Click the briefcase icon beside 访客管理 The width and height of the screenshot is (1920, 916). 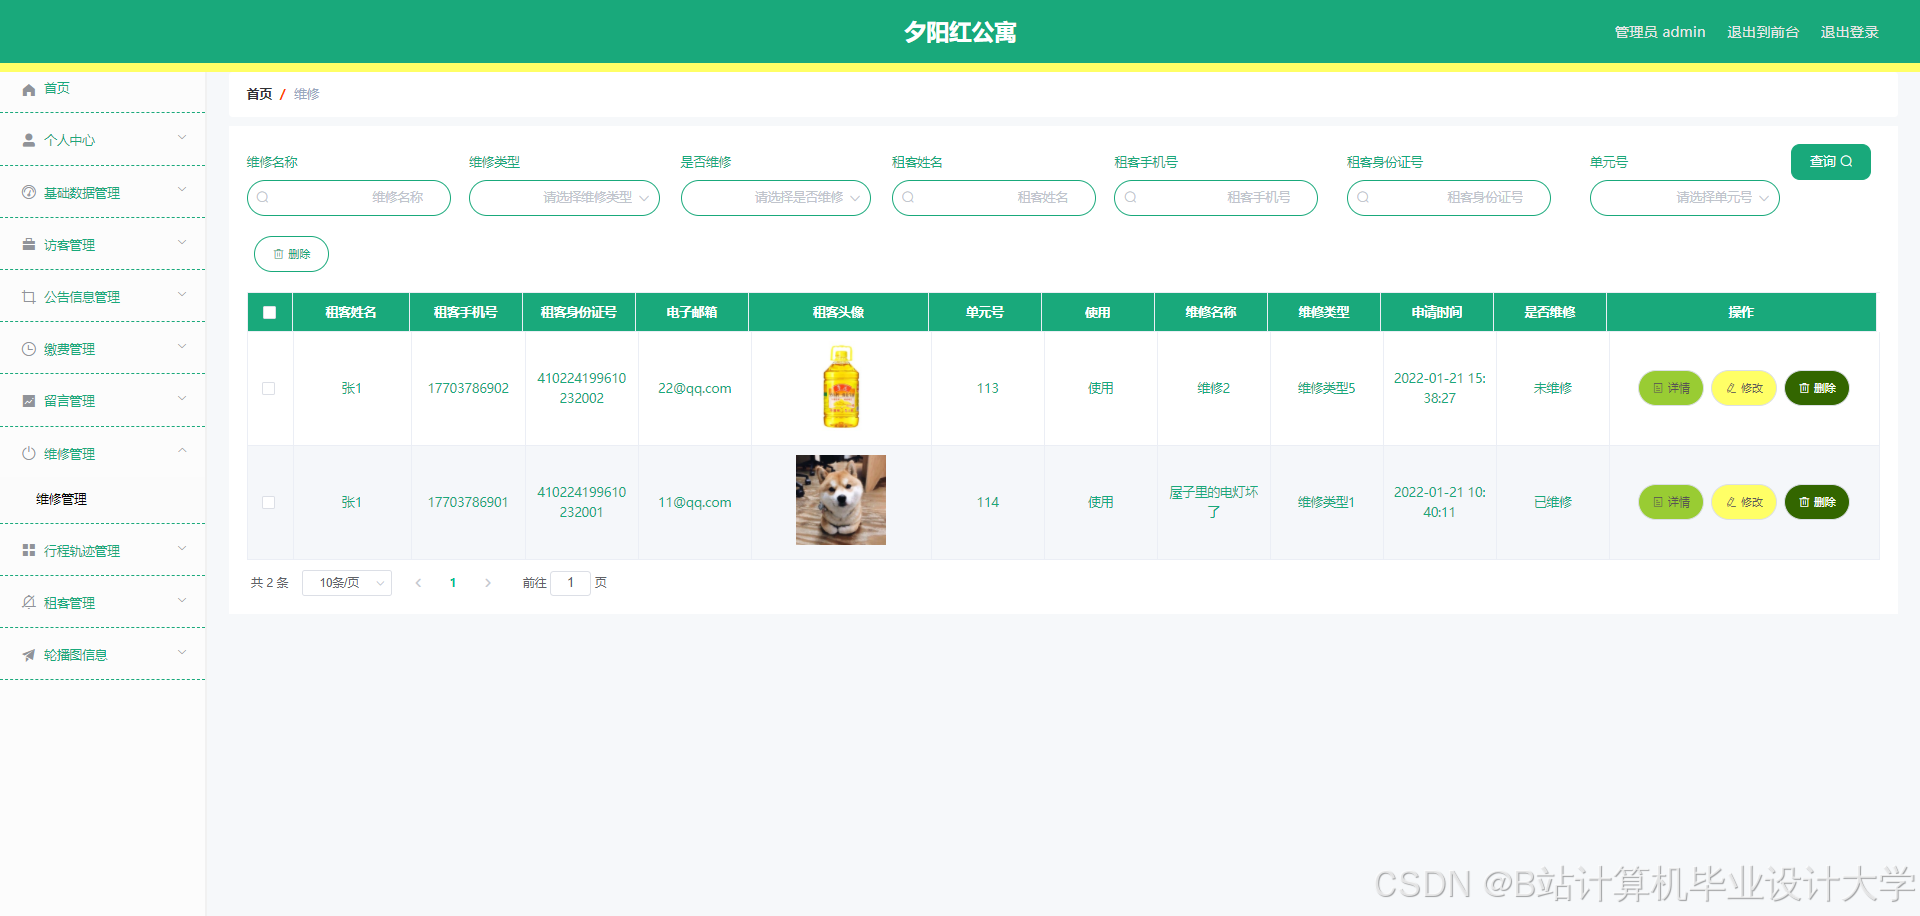coord(29,244)
